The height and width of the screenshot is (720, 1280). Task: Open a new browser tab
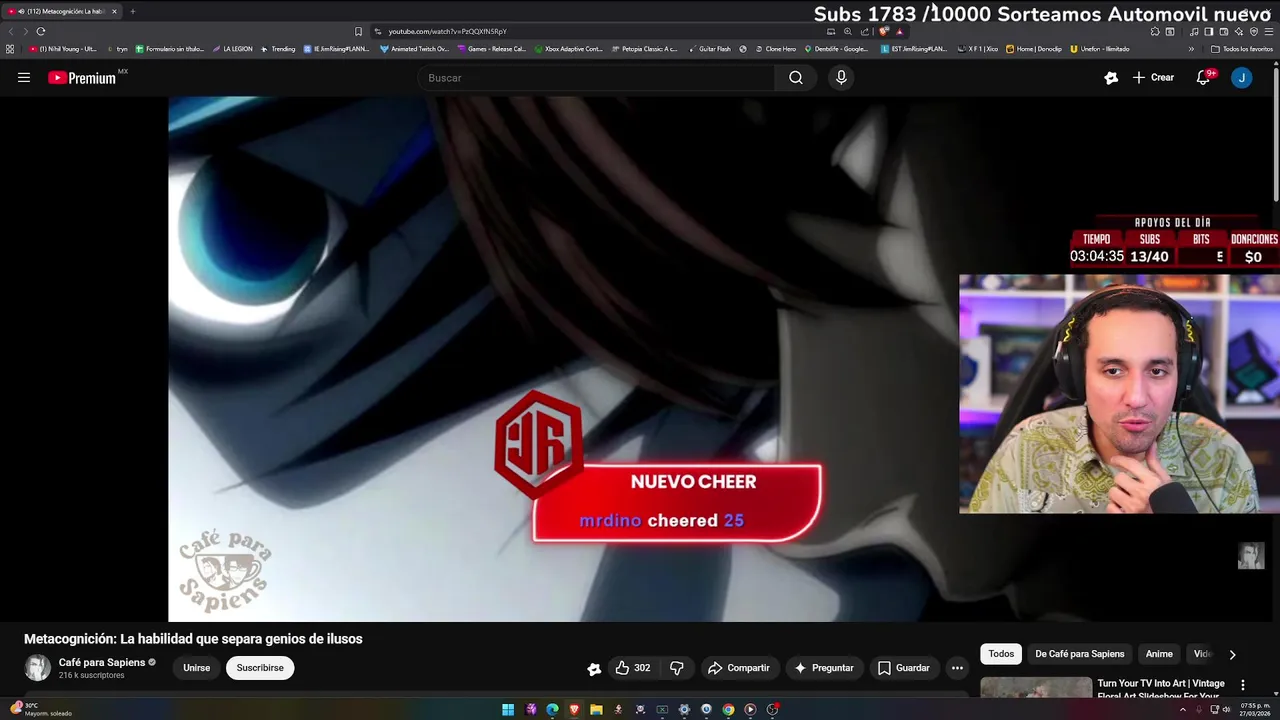[x=132, y=11]
